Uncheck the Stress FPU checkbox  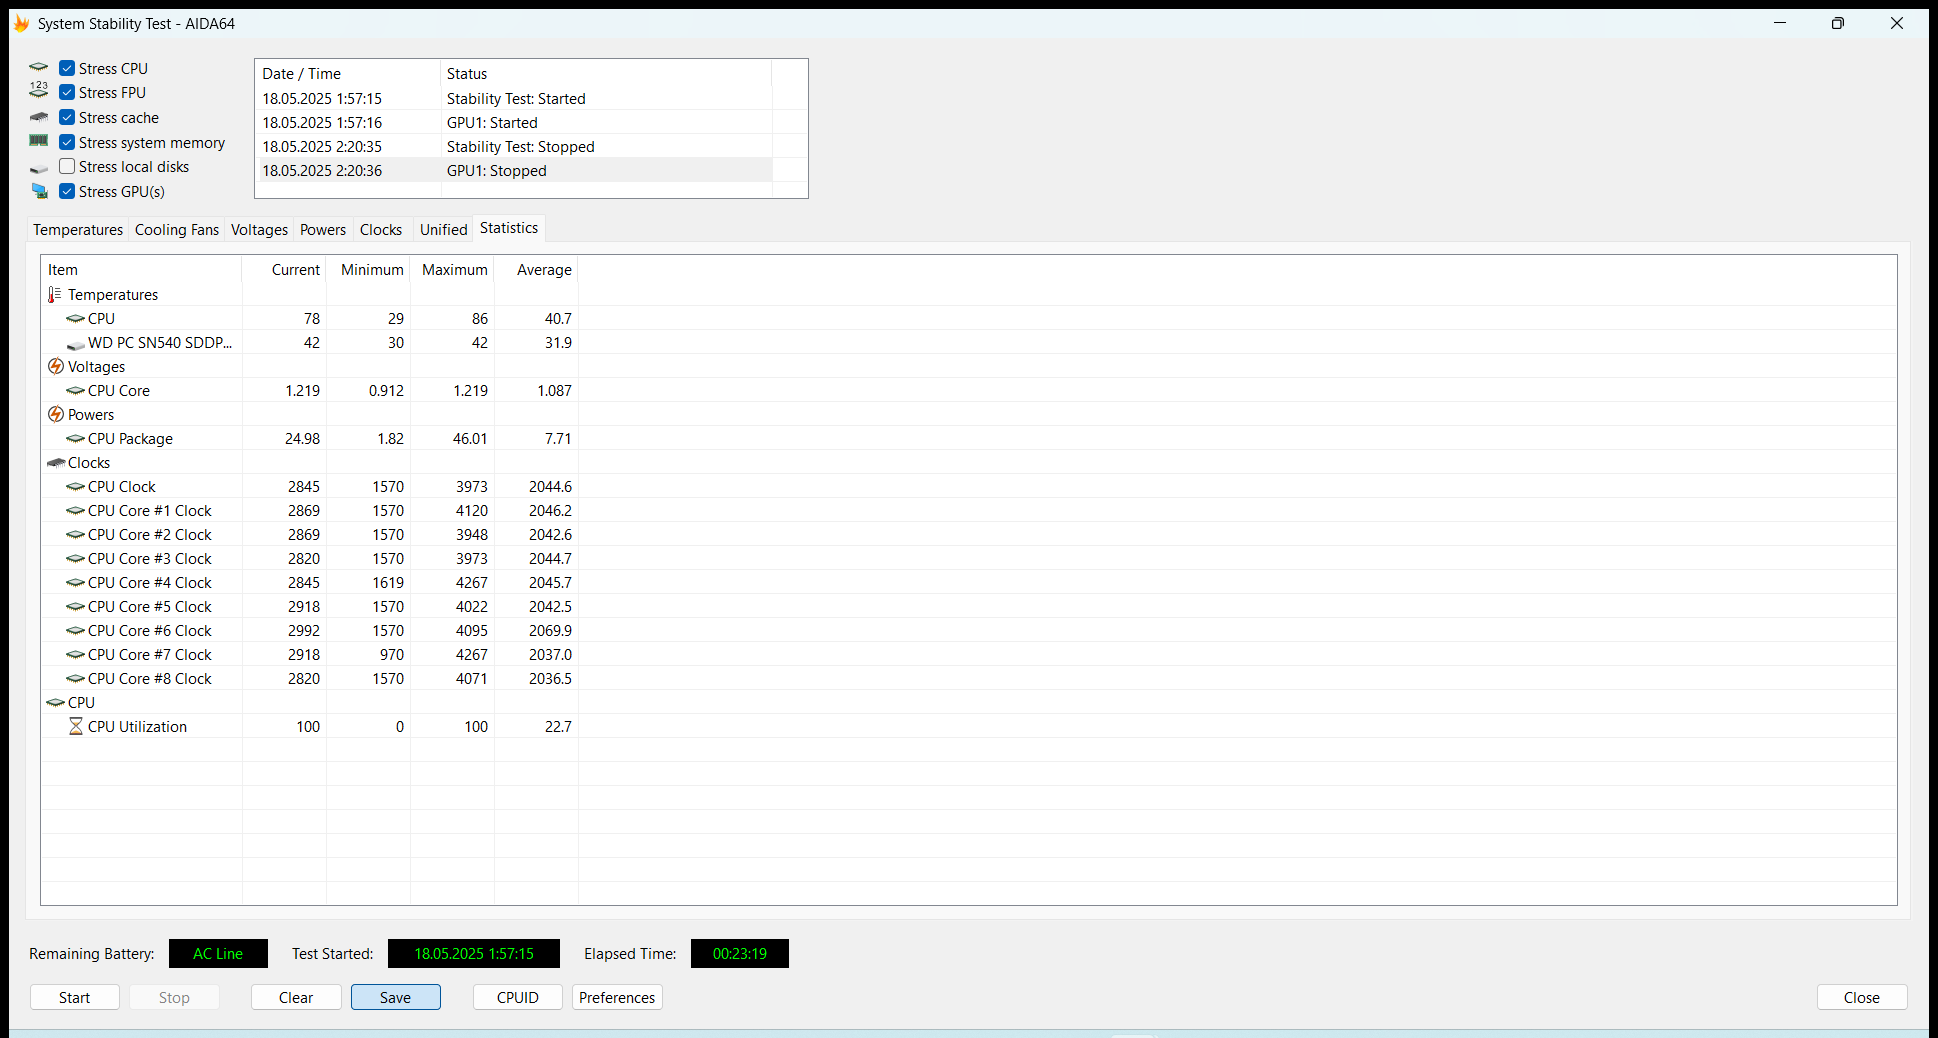[x=67, y=92]
